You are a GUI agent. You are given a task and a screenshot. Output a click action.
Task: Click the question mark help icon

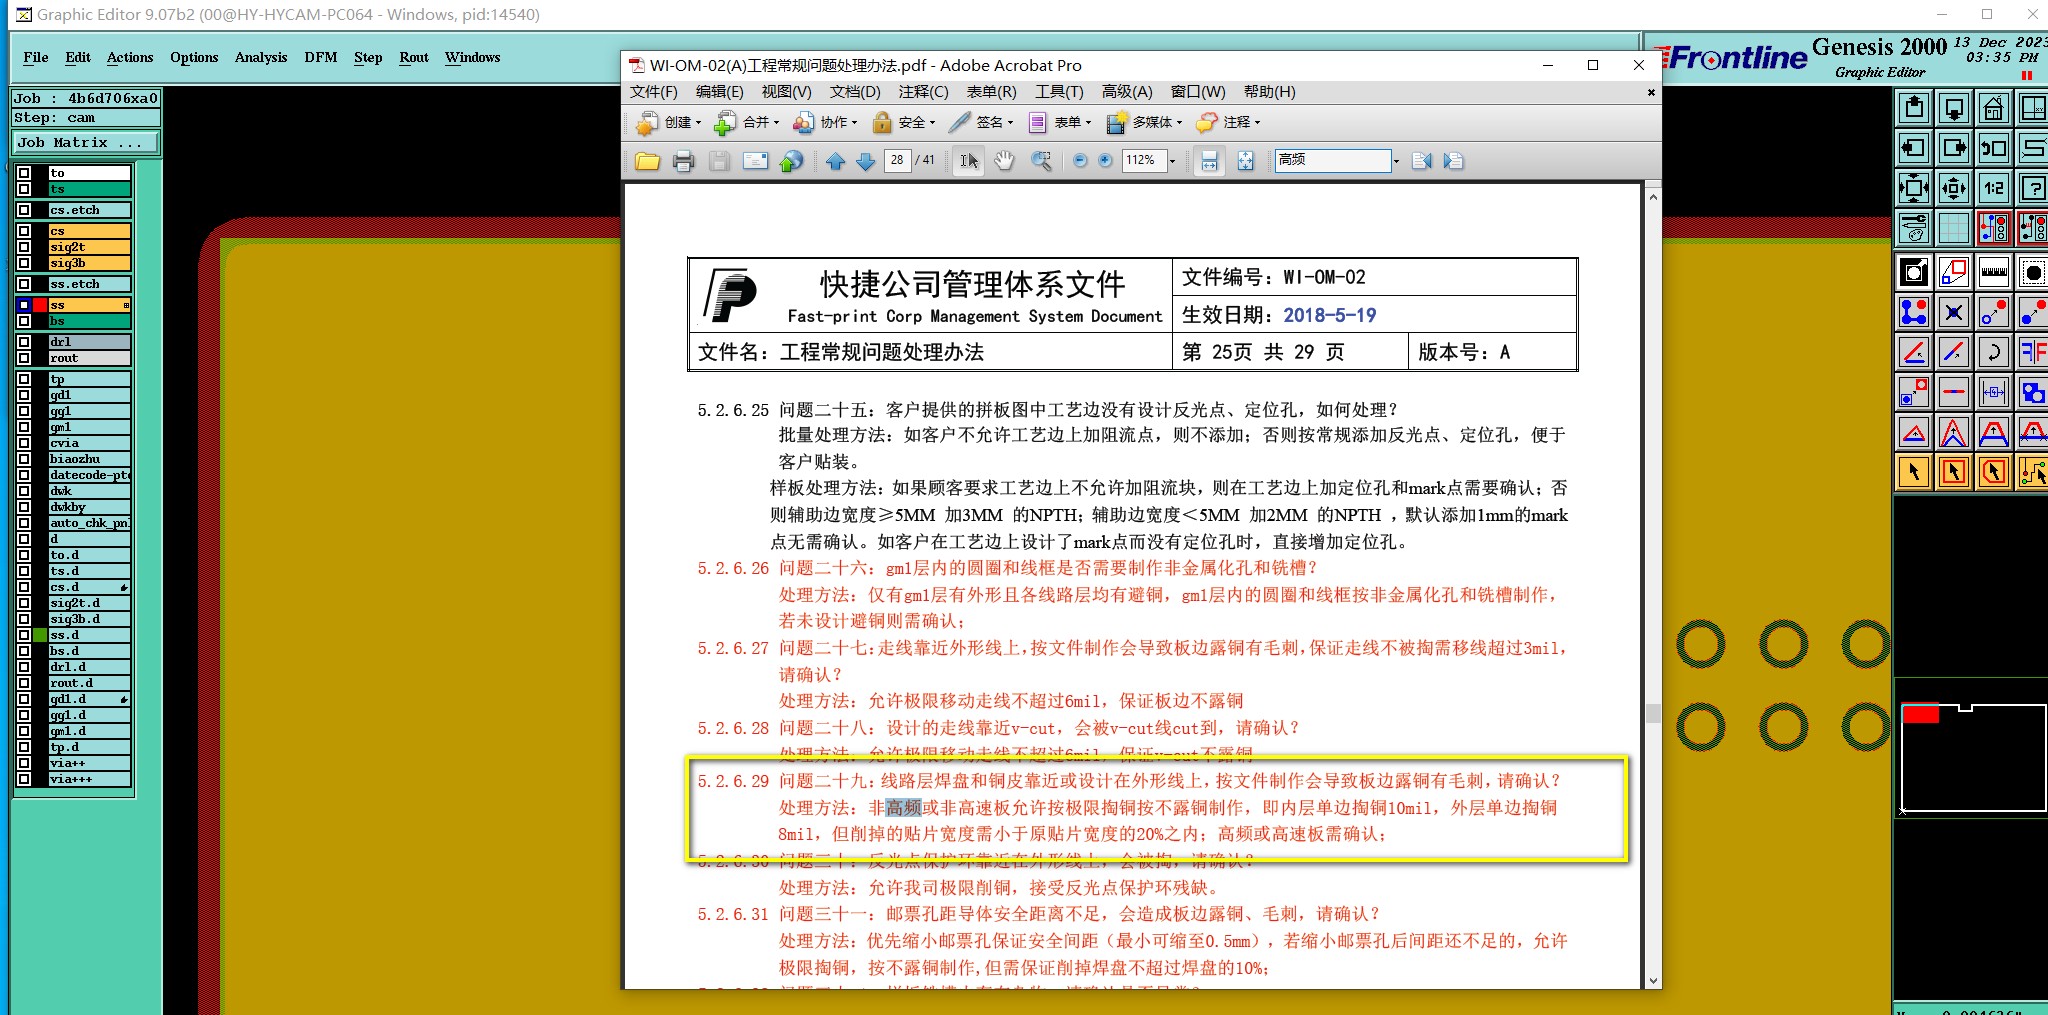click(2032, 188)
